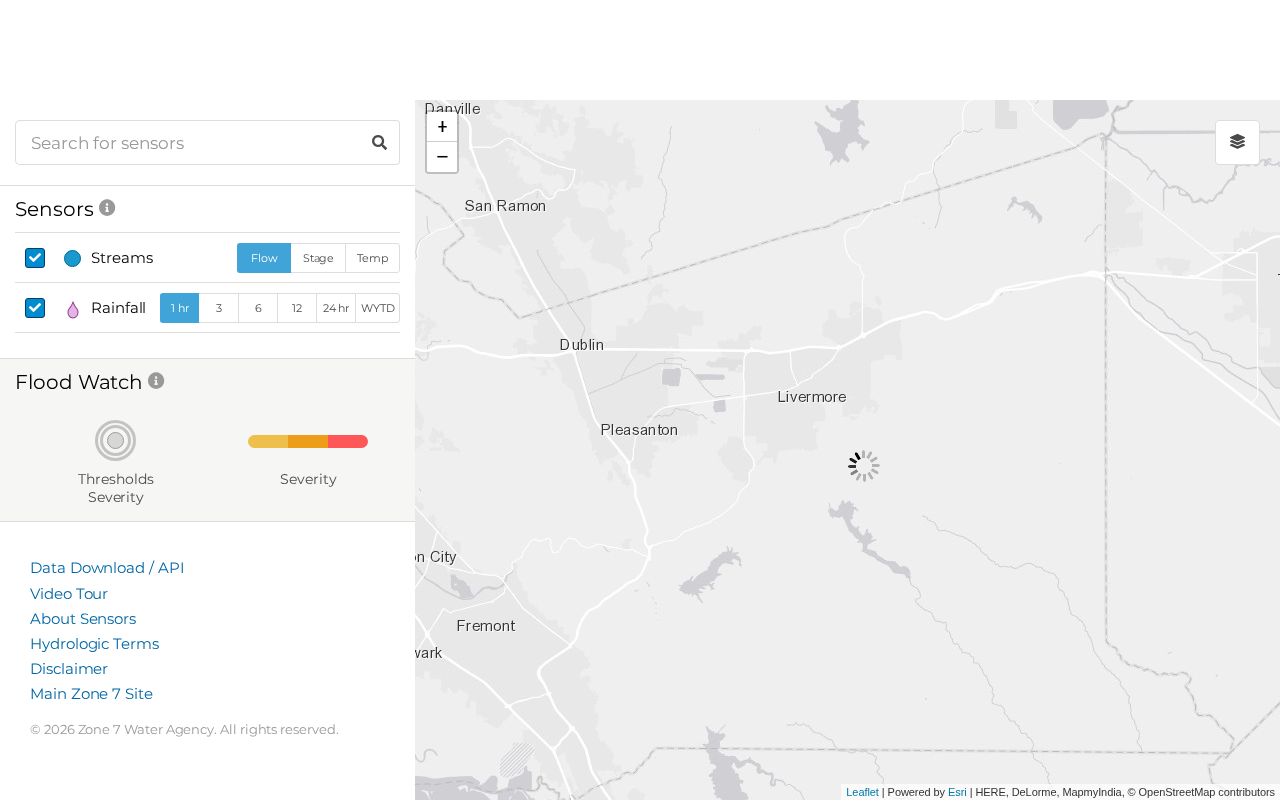Screen dimensions: 1280x800
Task: Open the Data Download / API link
Action: coord(107,568)
